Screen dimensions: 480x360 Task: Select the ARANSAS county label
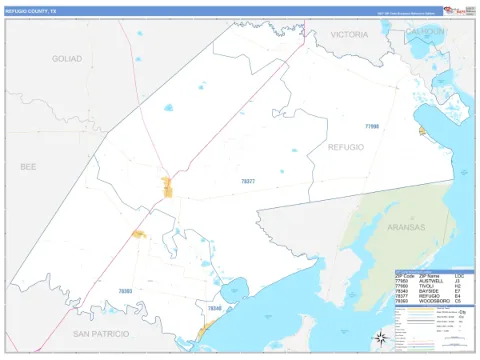coord(406,227)
